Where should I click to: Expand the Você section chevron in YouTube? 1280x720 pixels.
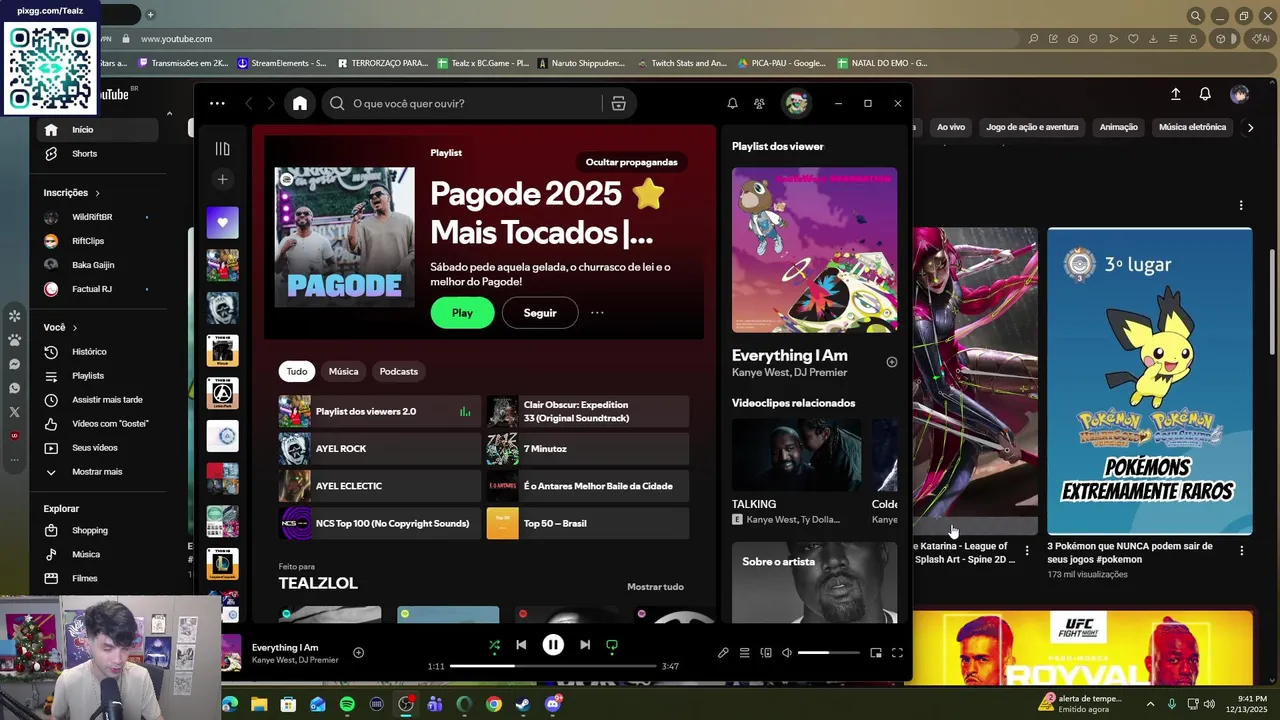74,328
